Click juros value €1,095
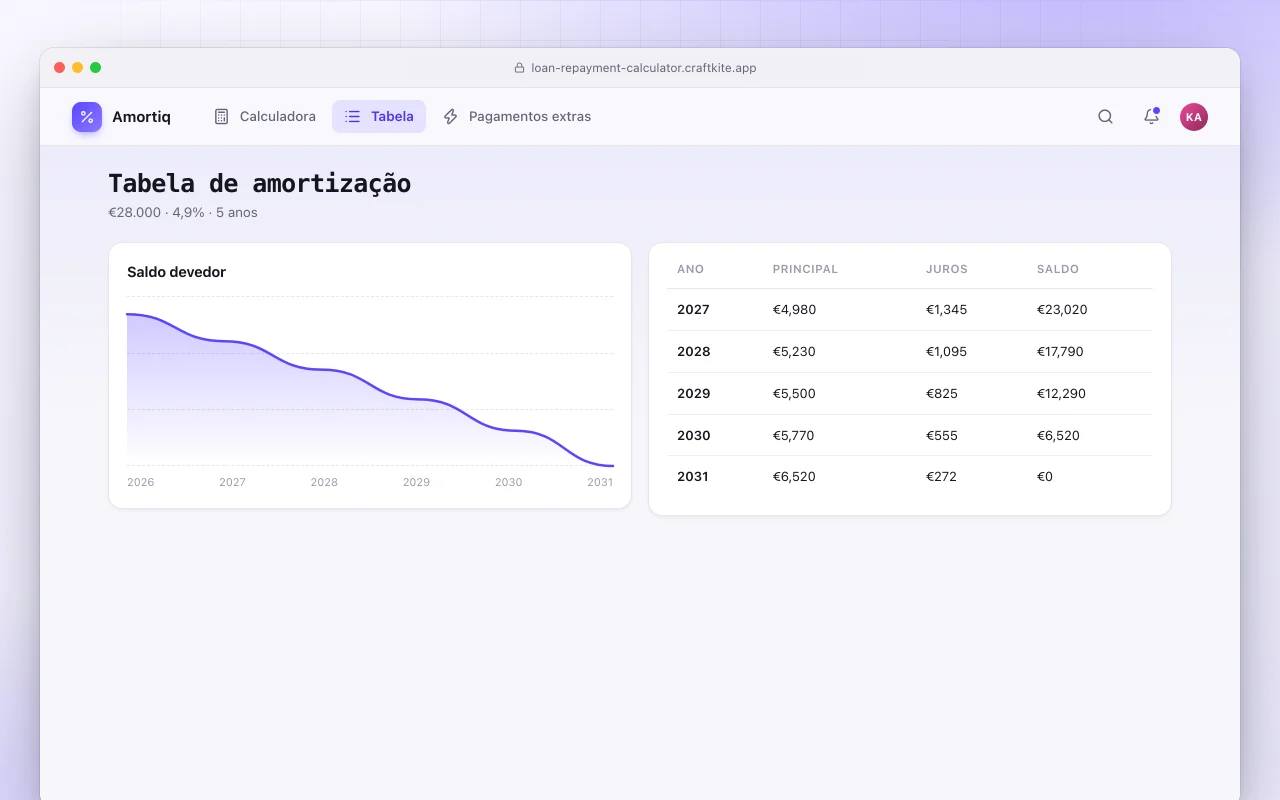 (x=946, y=352)
